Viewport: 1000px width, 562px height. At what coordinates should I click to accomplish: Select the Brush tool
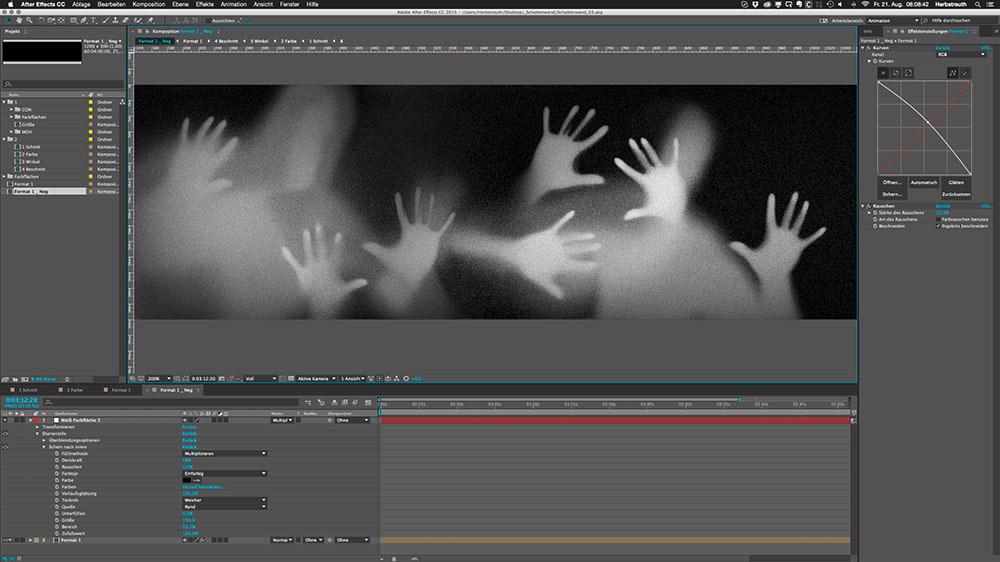(x=106, y=20)
